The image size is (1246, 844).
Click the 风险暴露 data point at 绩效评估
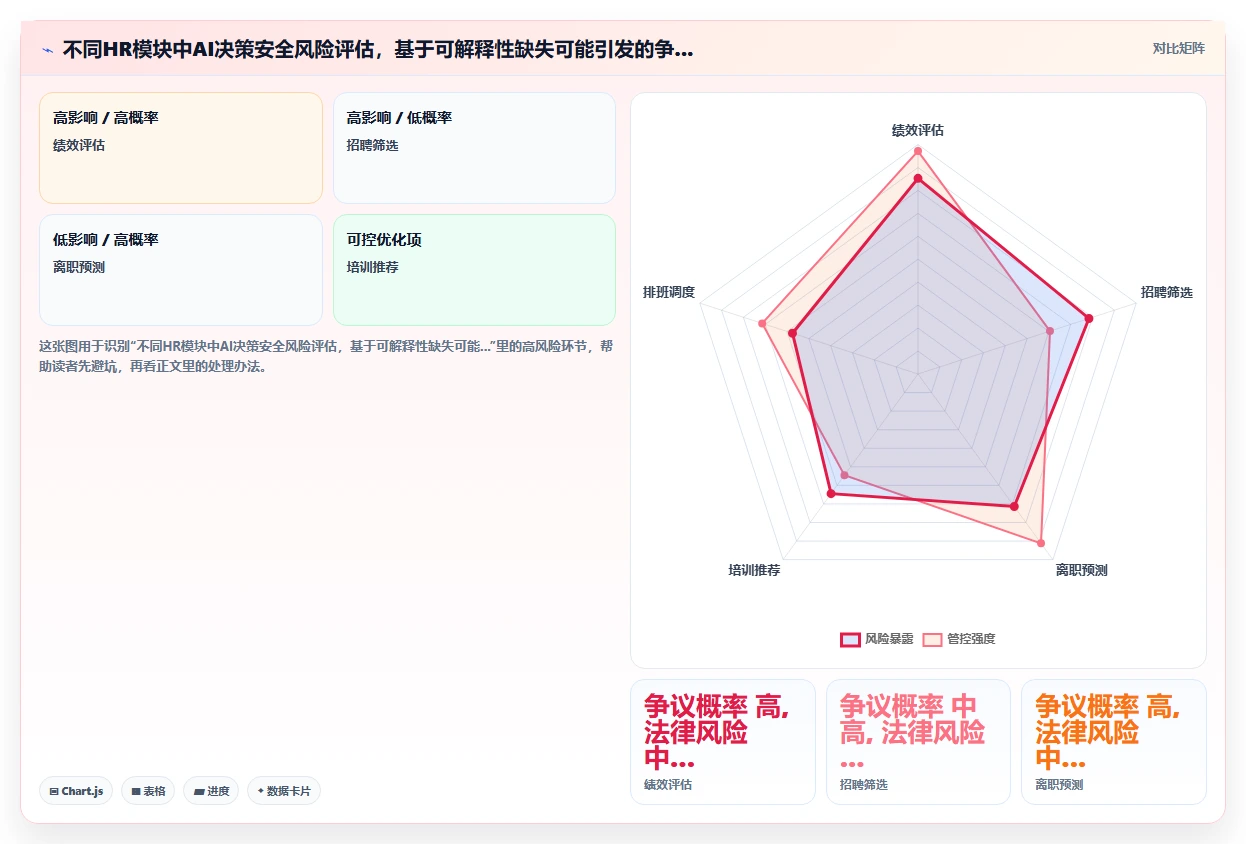918,178
